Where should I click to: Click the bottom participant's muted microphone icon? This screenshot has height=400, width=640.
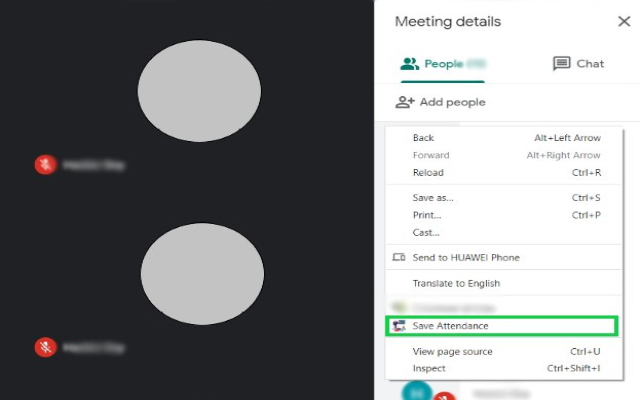45,347
